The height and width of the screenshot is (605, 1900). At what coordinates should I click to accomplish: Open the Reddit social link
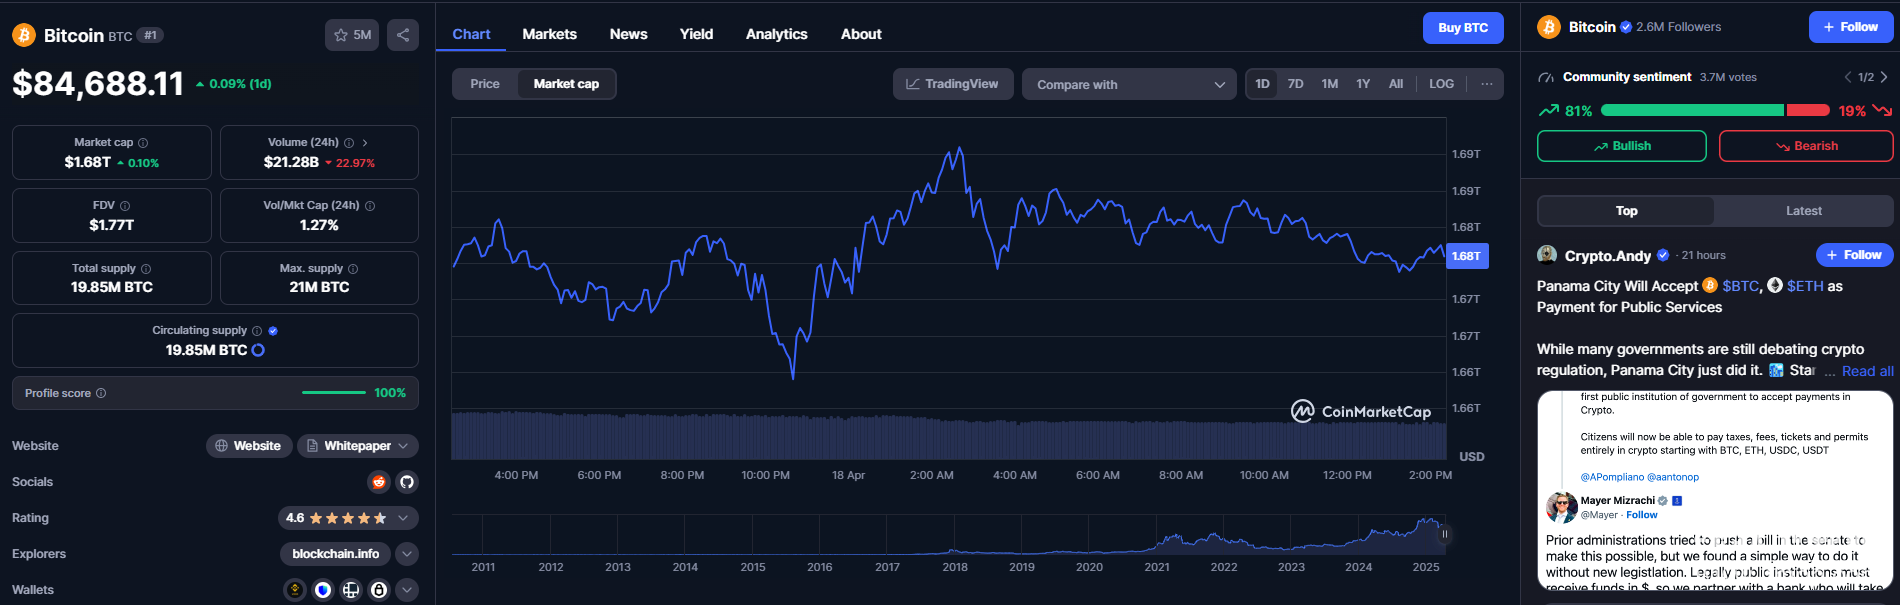tap(379, 482)
